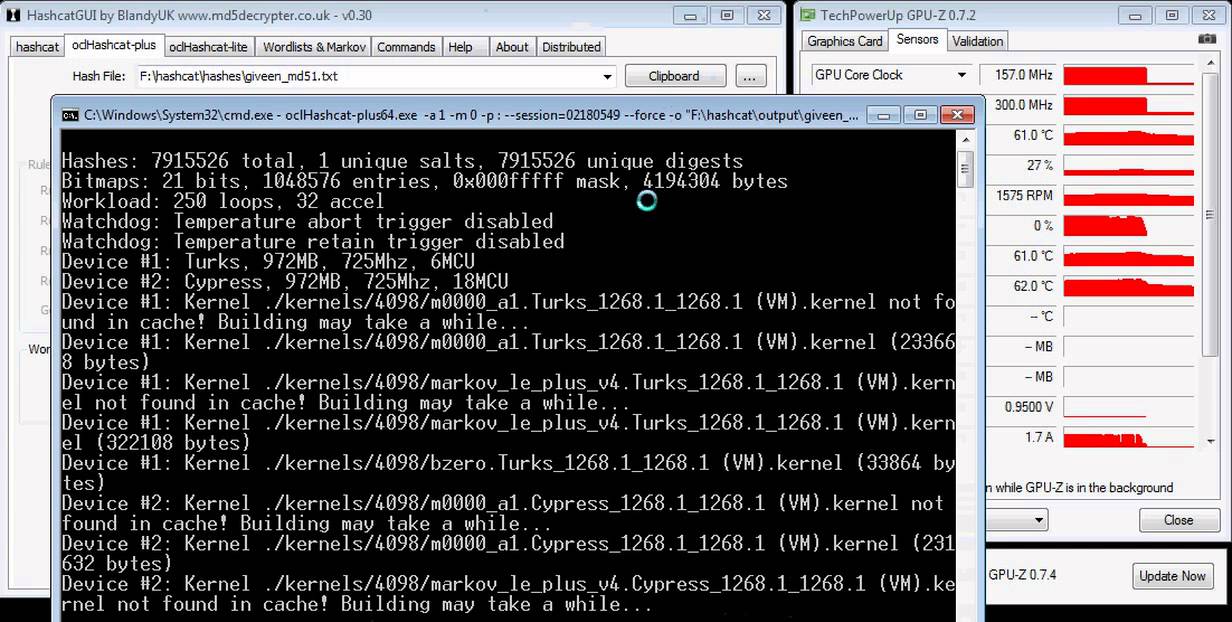Click the "GPU-Z 0.7.4" update notice text
This screenshot has width=1232, height=622.
(x=1022, y=575)
